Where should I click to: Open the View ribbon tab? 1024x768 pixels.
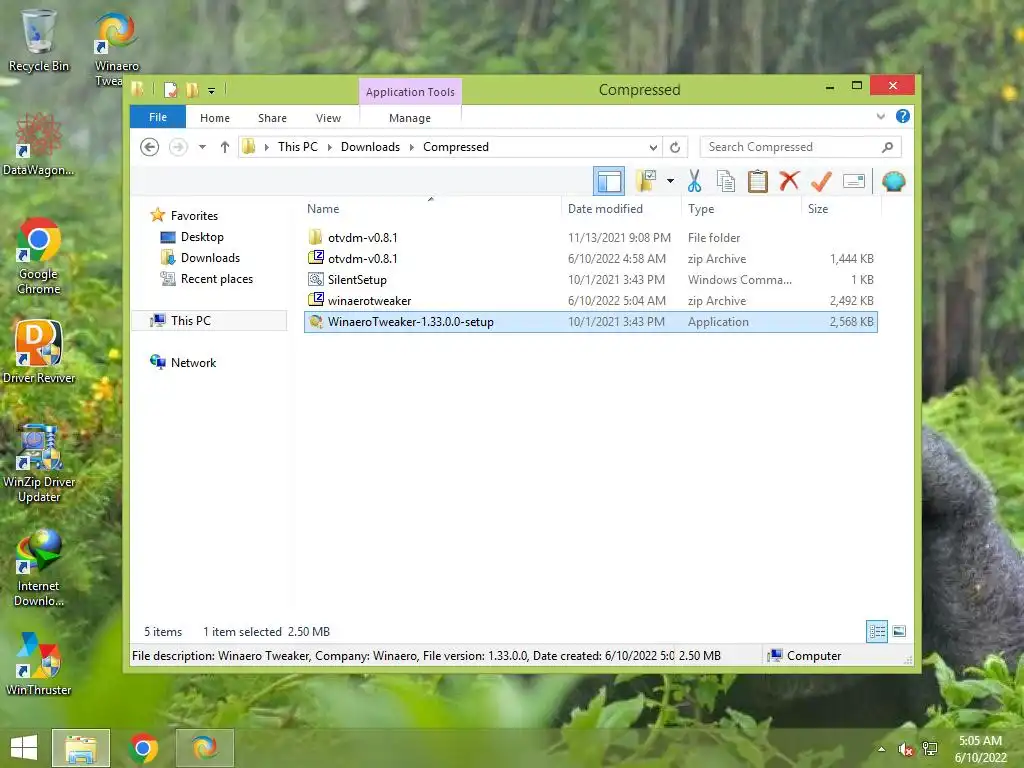tap(328, 118)
